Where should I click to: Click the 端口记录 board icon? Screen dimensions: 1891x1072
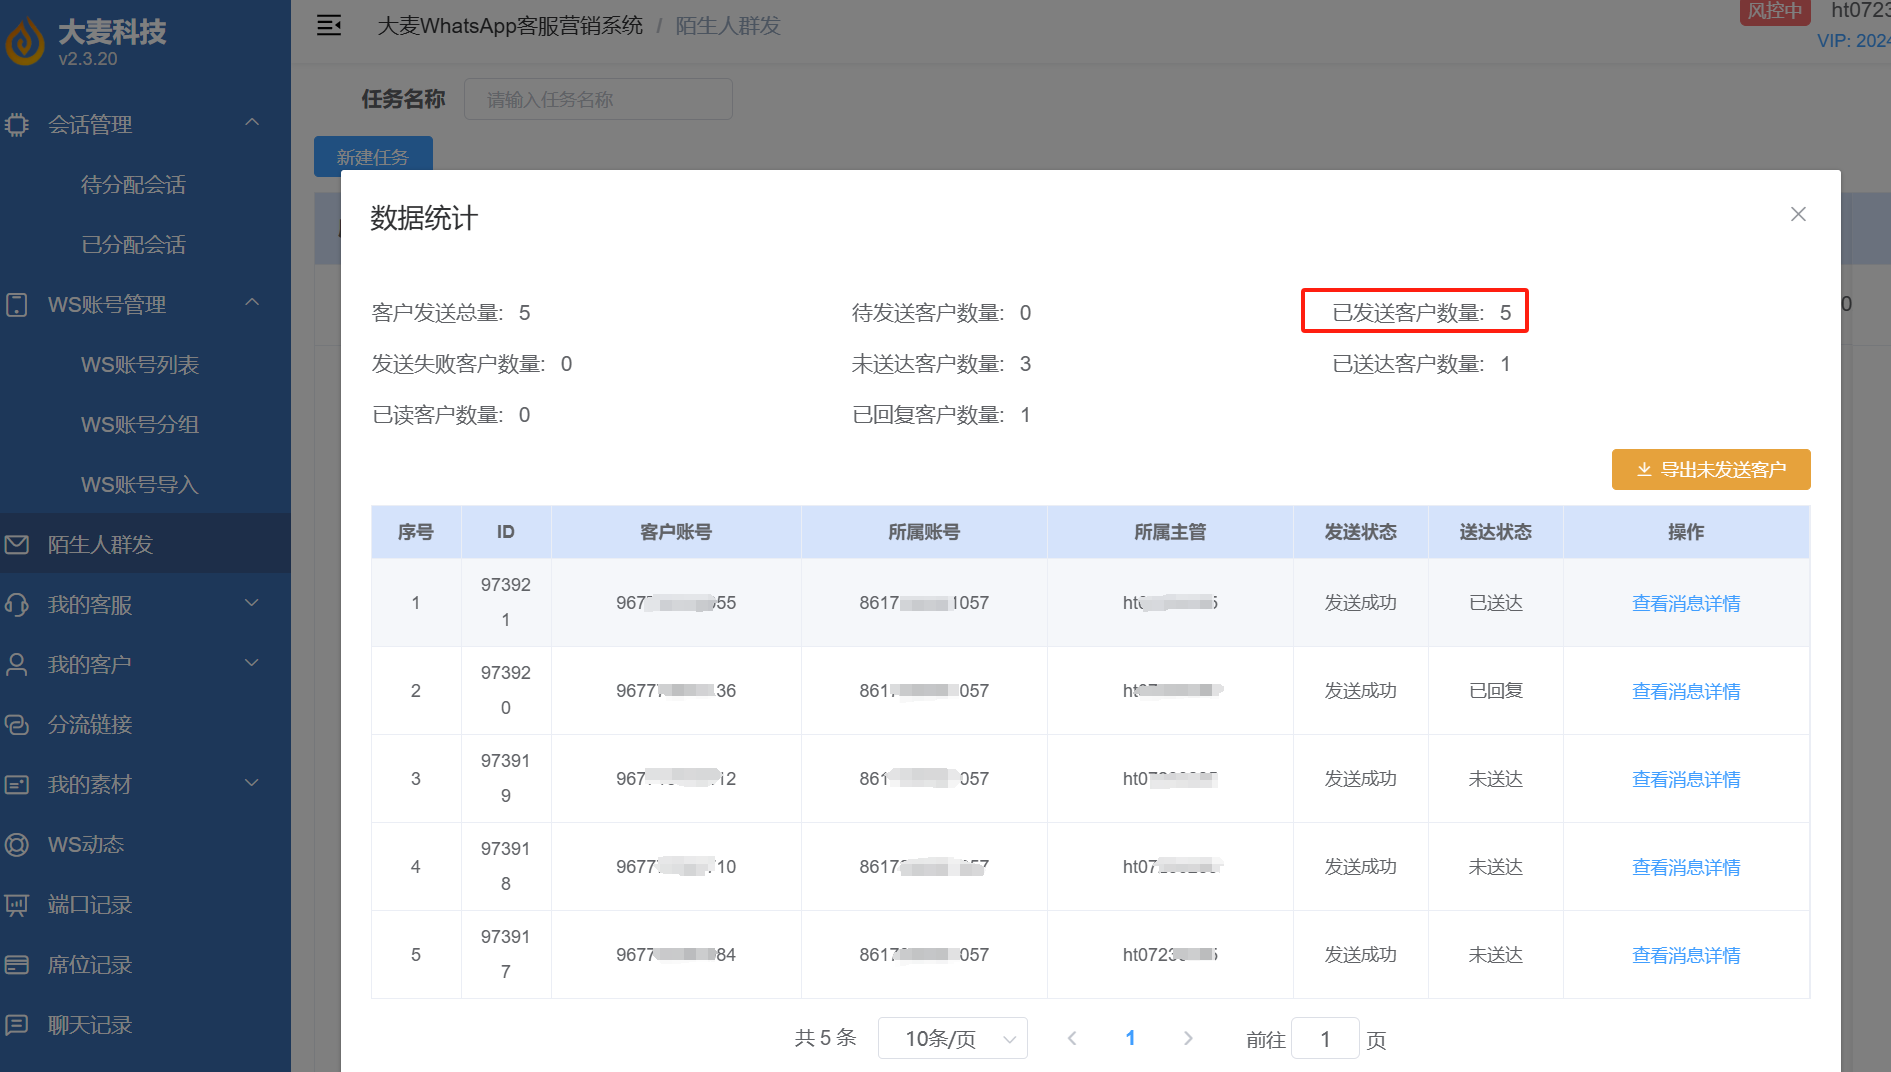17,905
